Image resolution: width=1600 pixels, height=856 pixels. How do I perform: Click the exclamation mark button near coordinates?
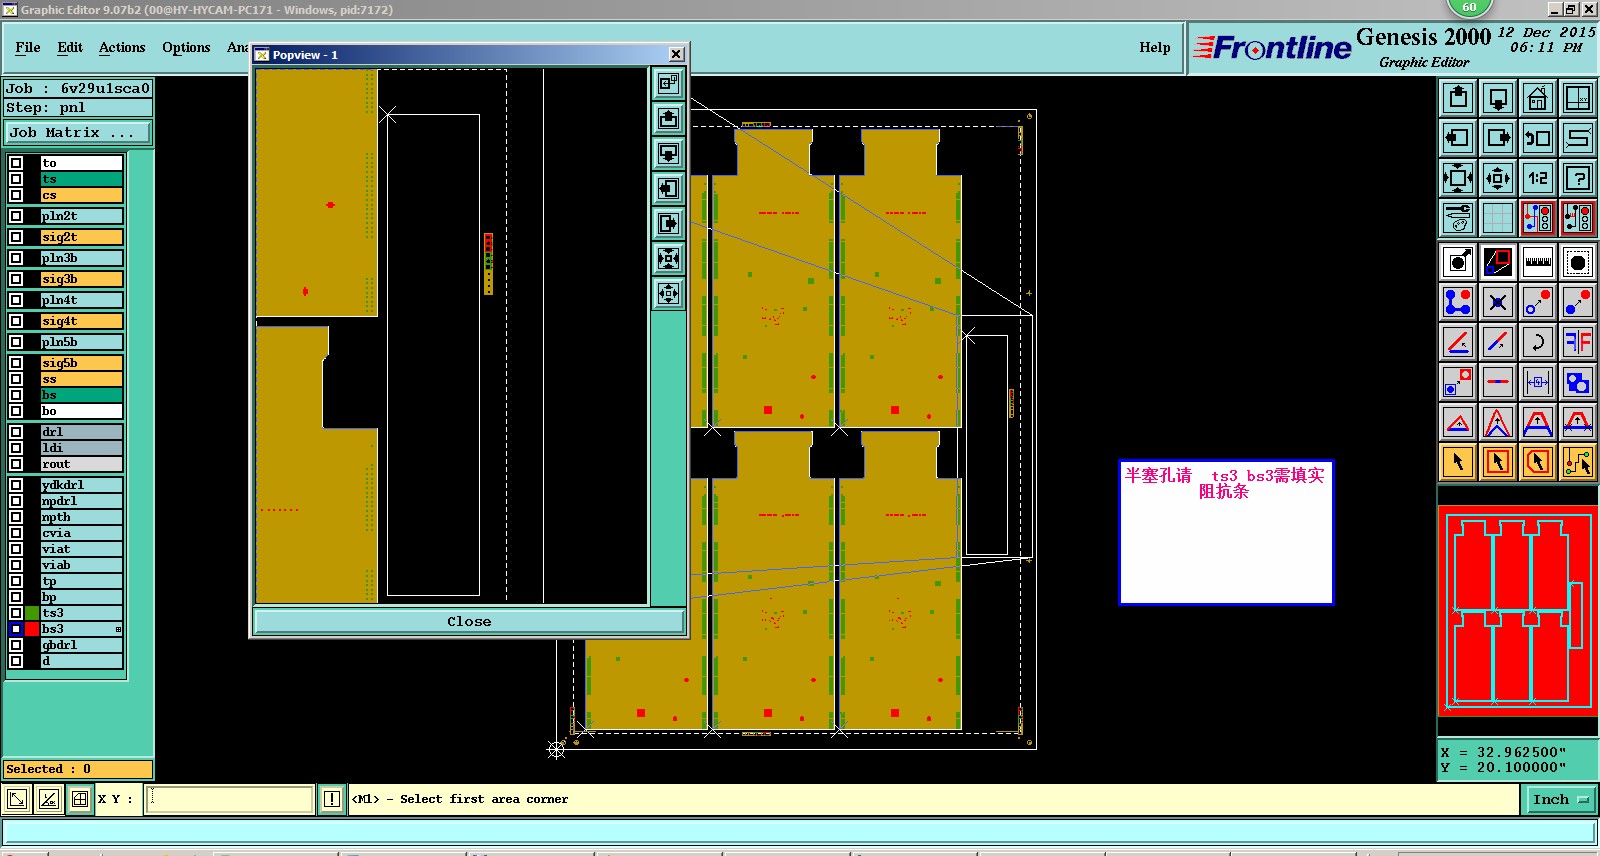pyautogui.click(x=332, y=799)
